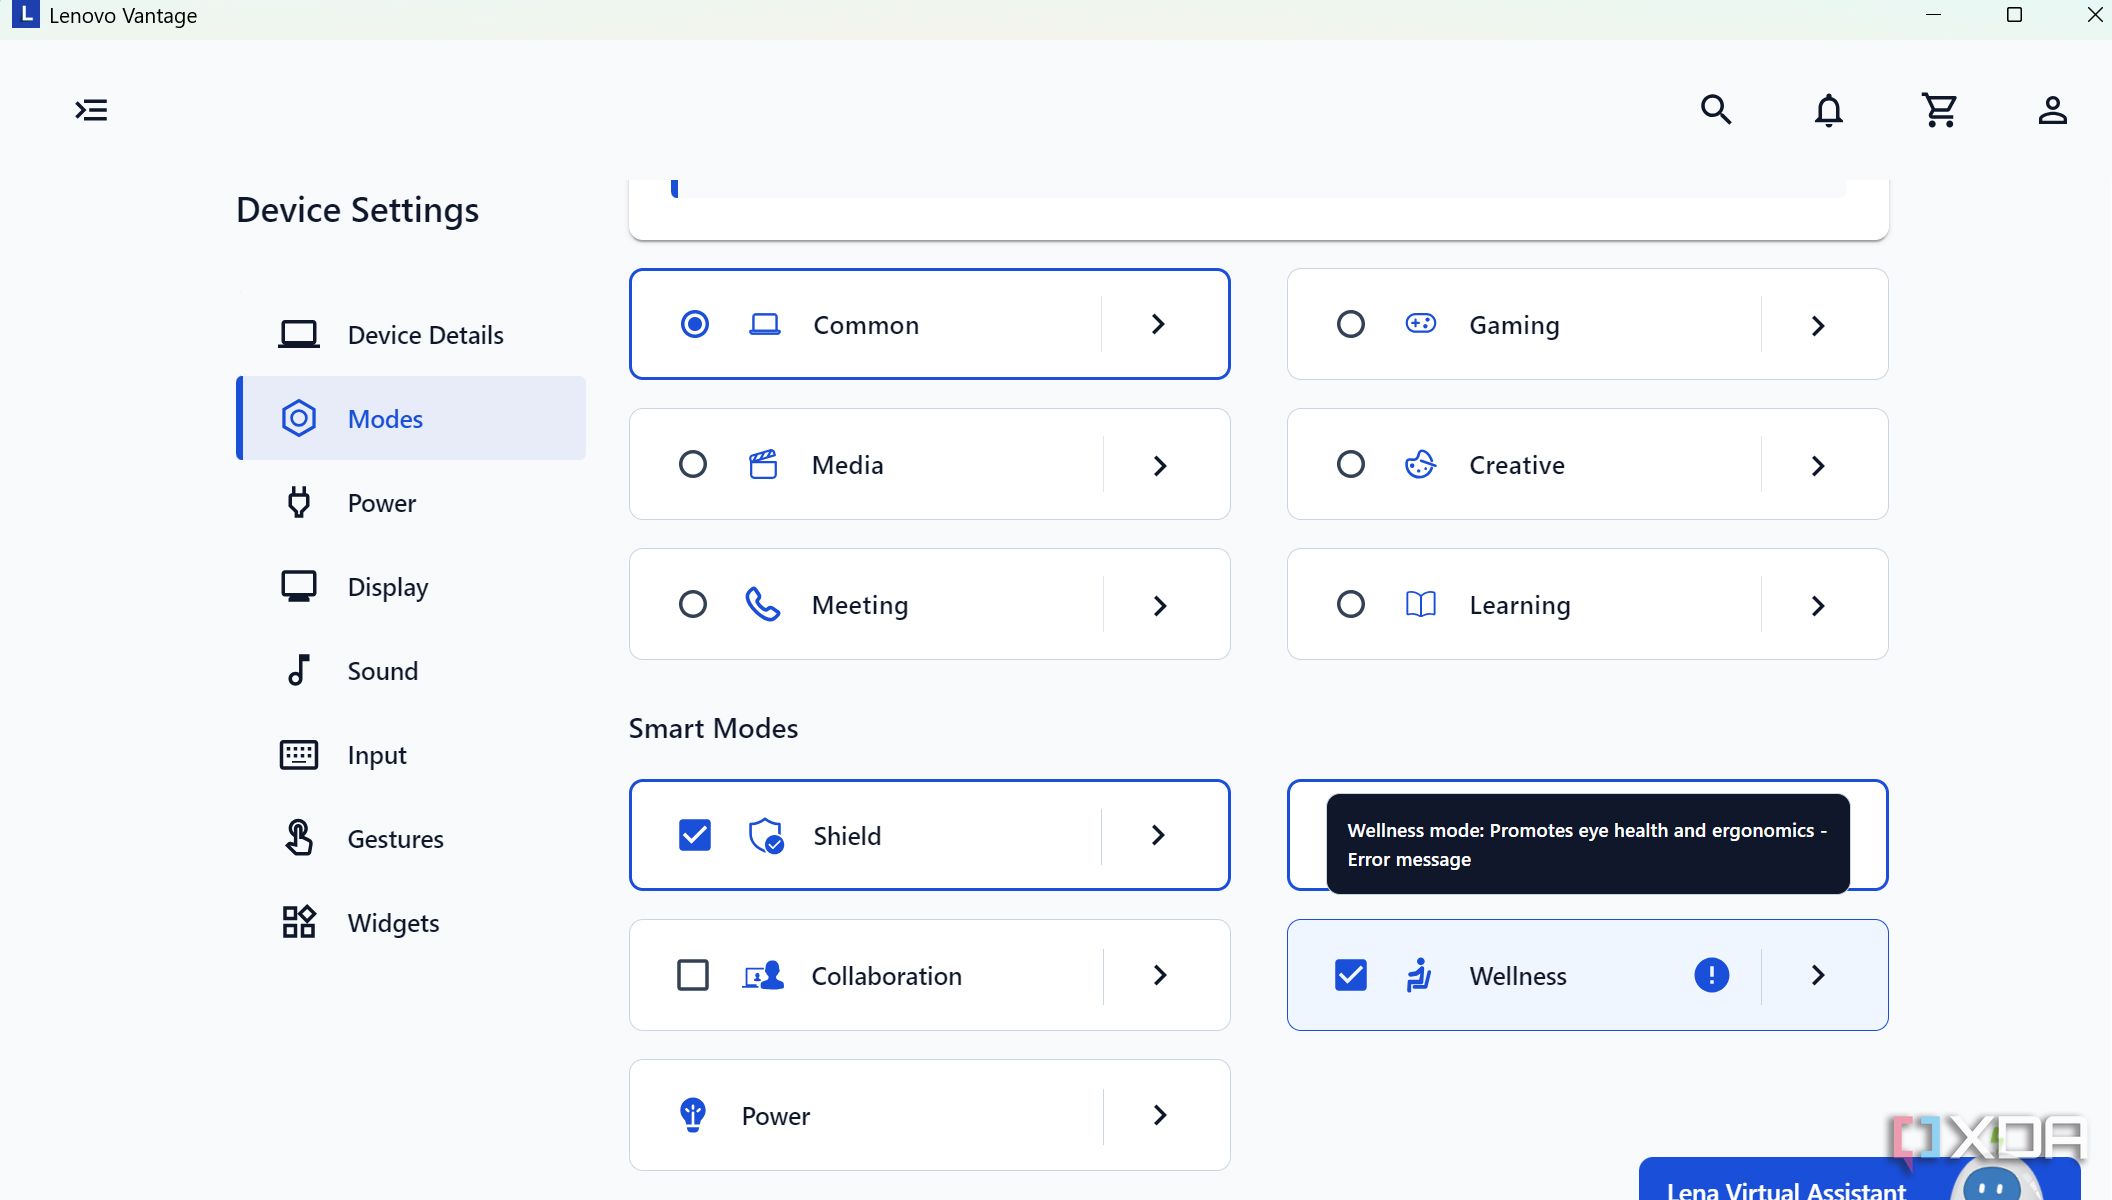Expand Learning mode settings chevron
The height and width of the screenshot is (1200, 2112).
point(1818,606)
